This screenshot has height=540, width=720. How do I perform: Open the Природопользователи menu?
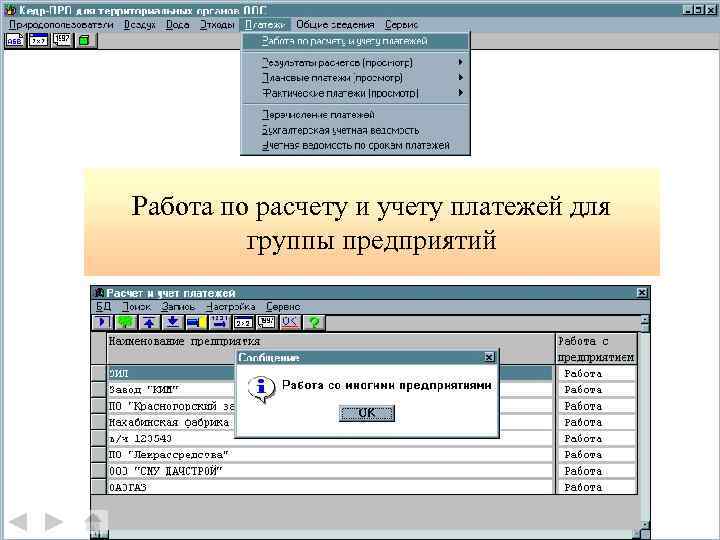(x=61, y=25)
